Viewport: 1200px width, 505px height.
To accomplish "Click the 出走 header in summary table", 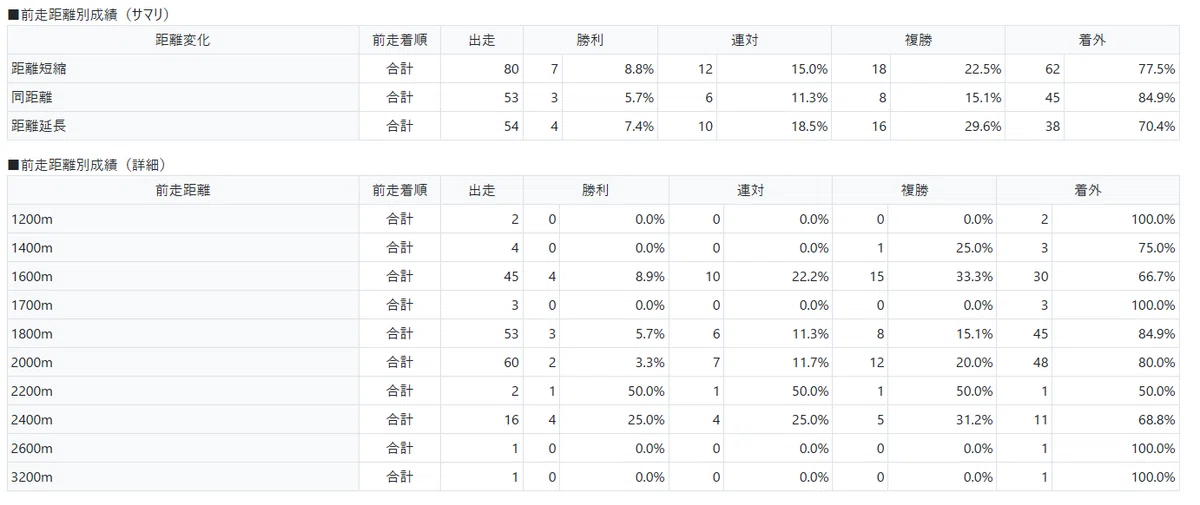I will tap(482, 41).
